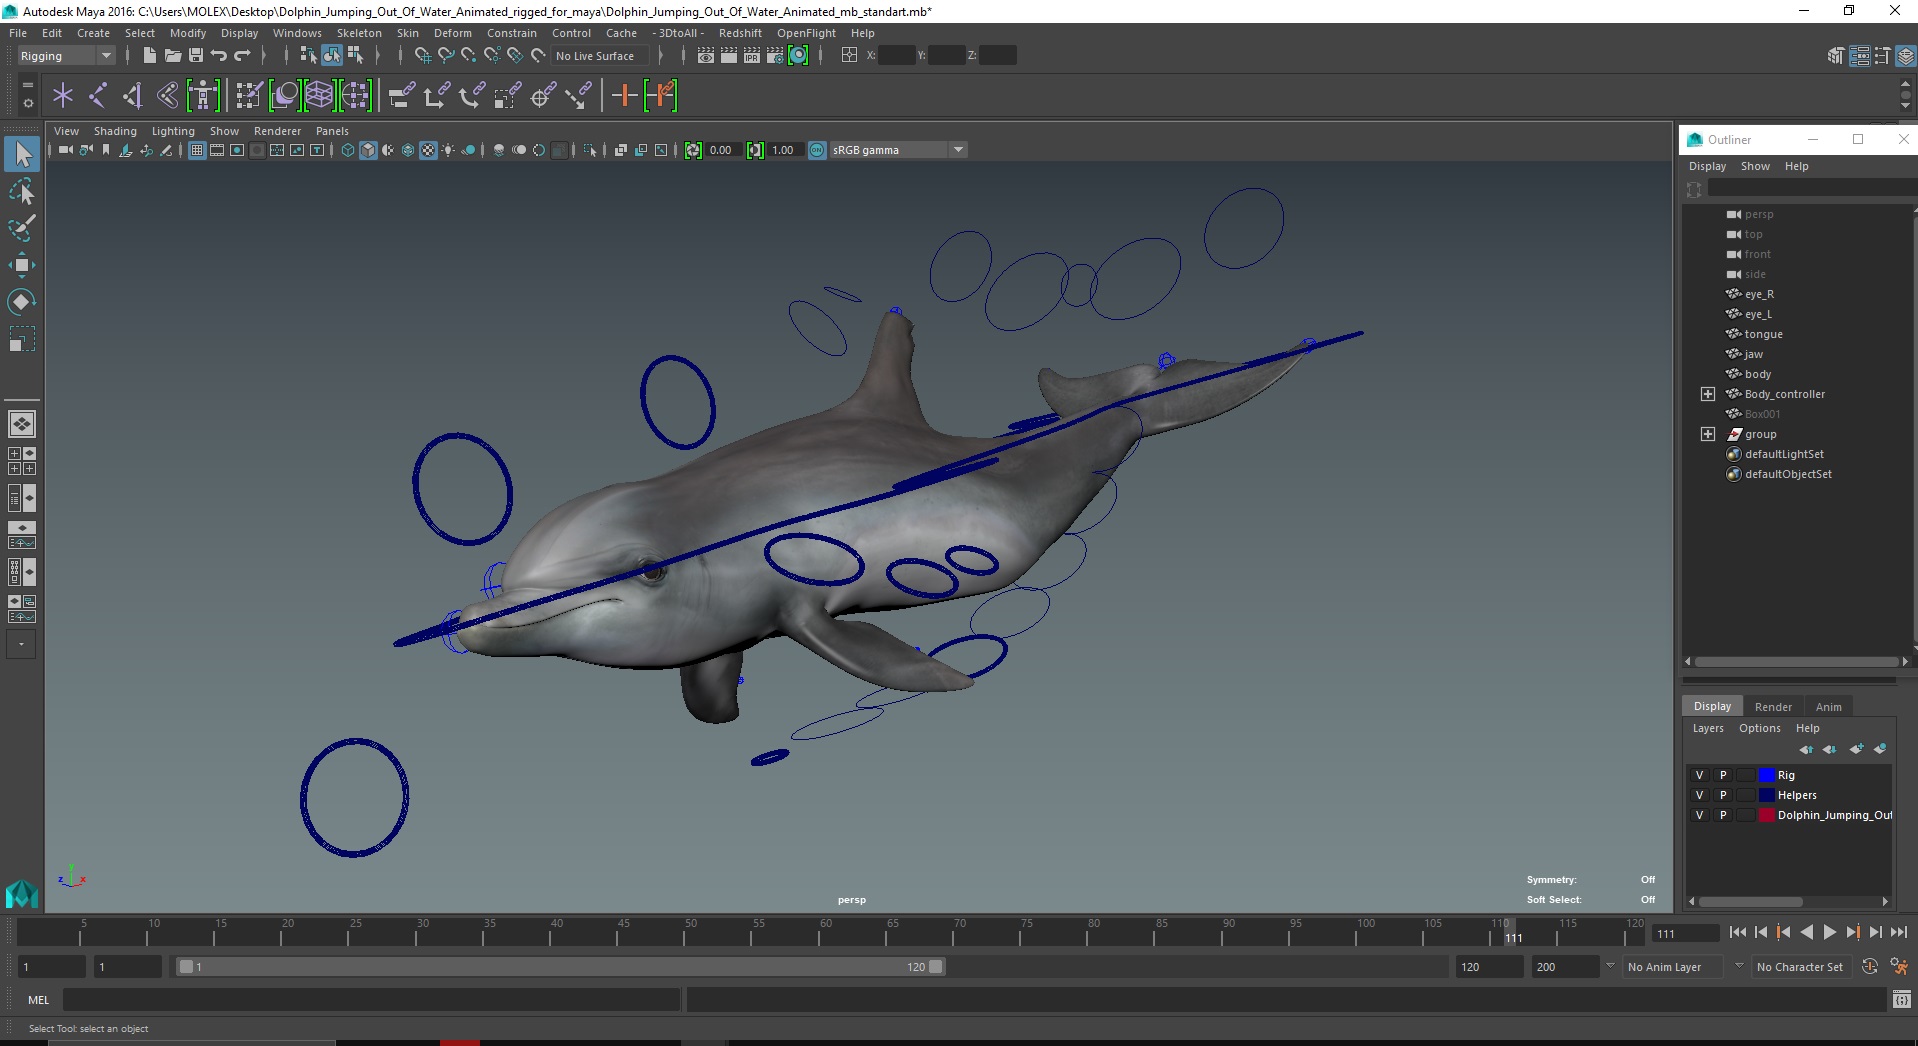This screenshot has height=1046, width=1918.
Task: Activate the Rotate tool in toolbox
Action: click(22, 302)
